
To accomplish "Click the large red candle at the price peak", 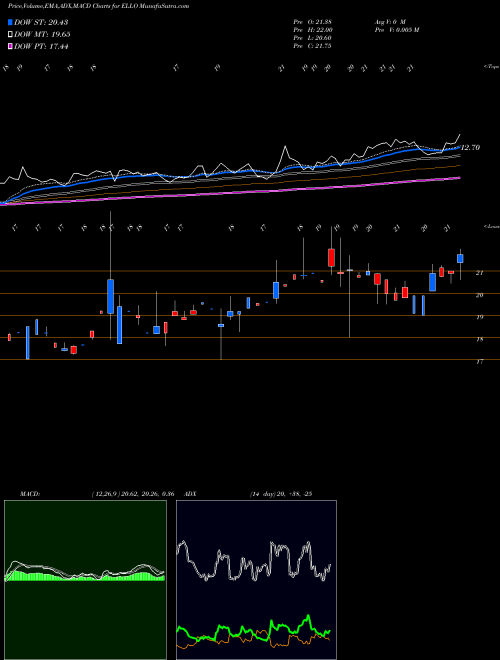I will click(x=331, y=257).
